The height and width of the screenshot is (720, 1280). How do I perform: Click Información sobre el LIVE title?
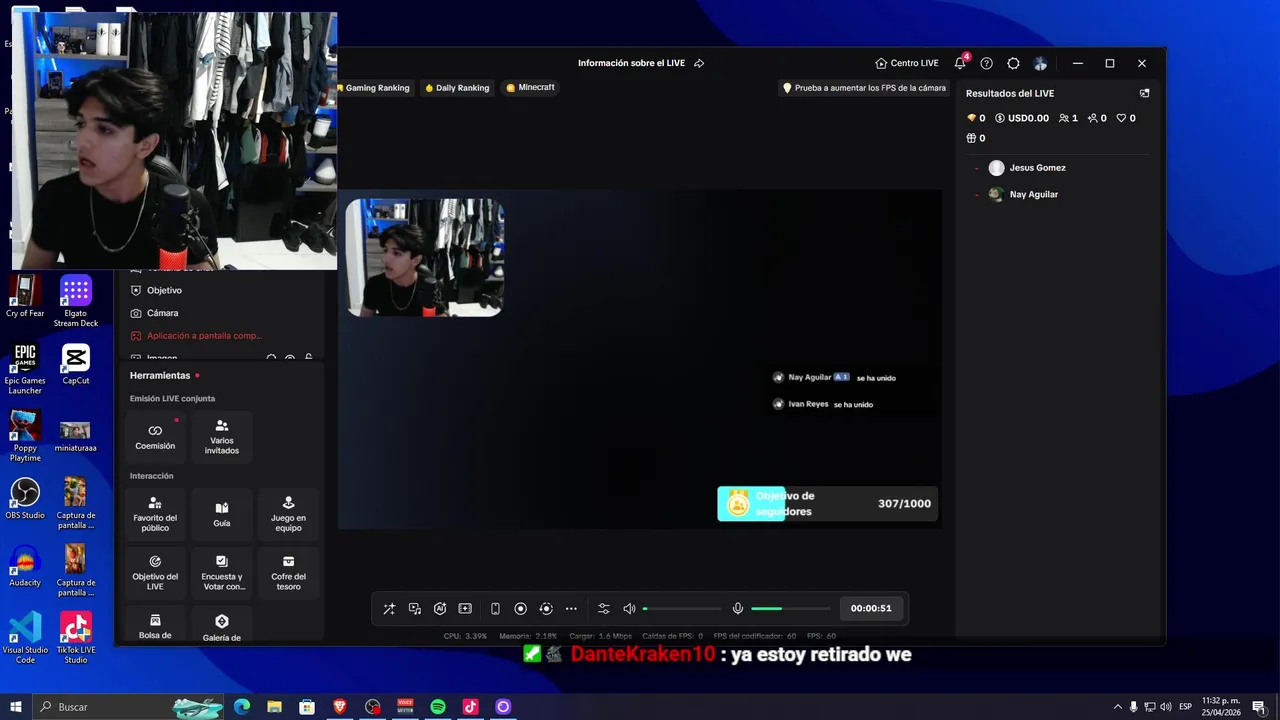point(631,63)
